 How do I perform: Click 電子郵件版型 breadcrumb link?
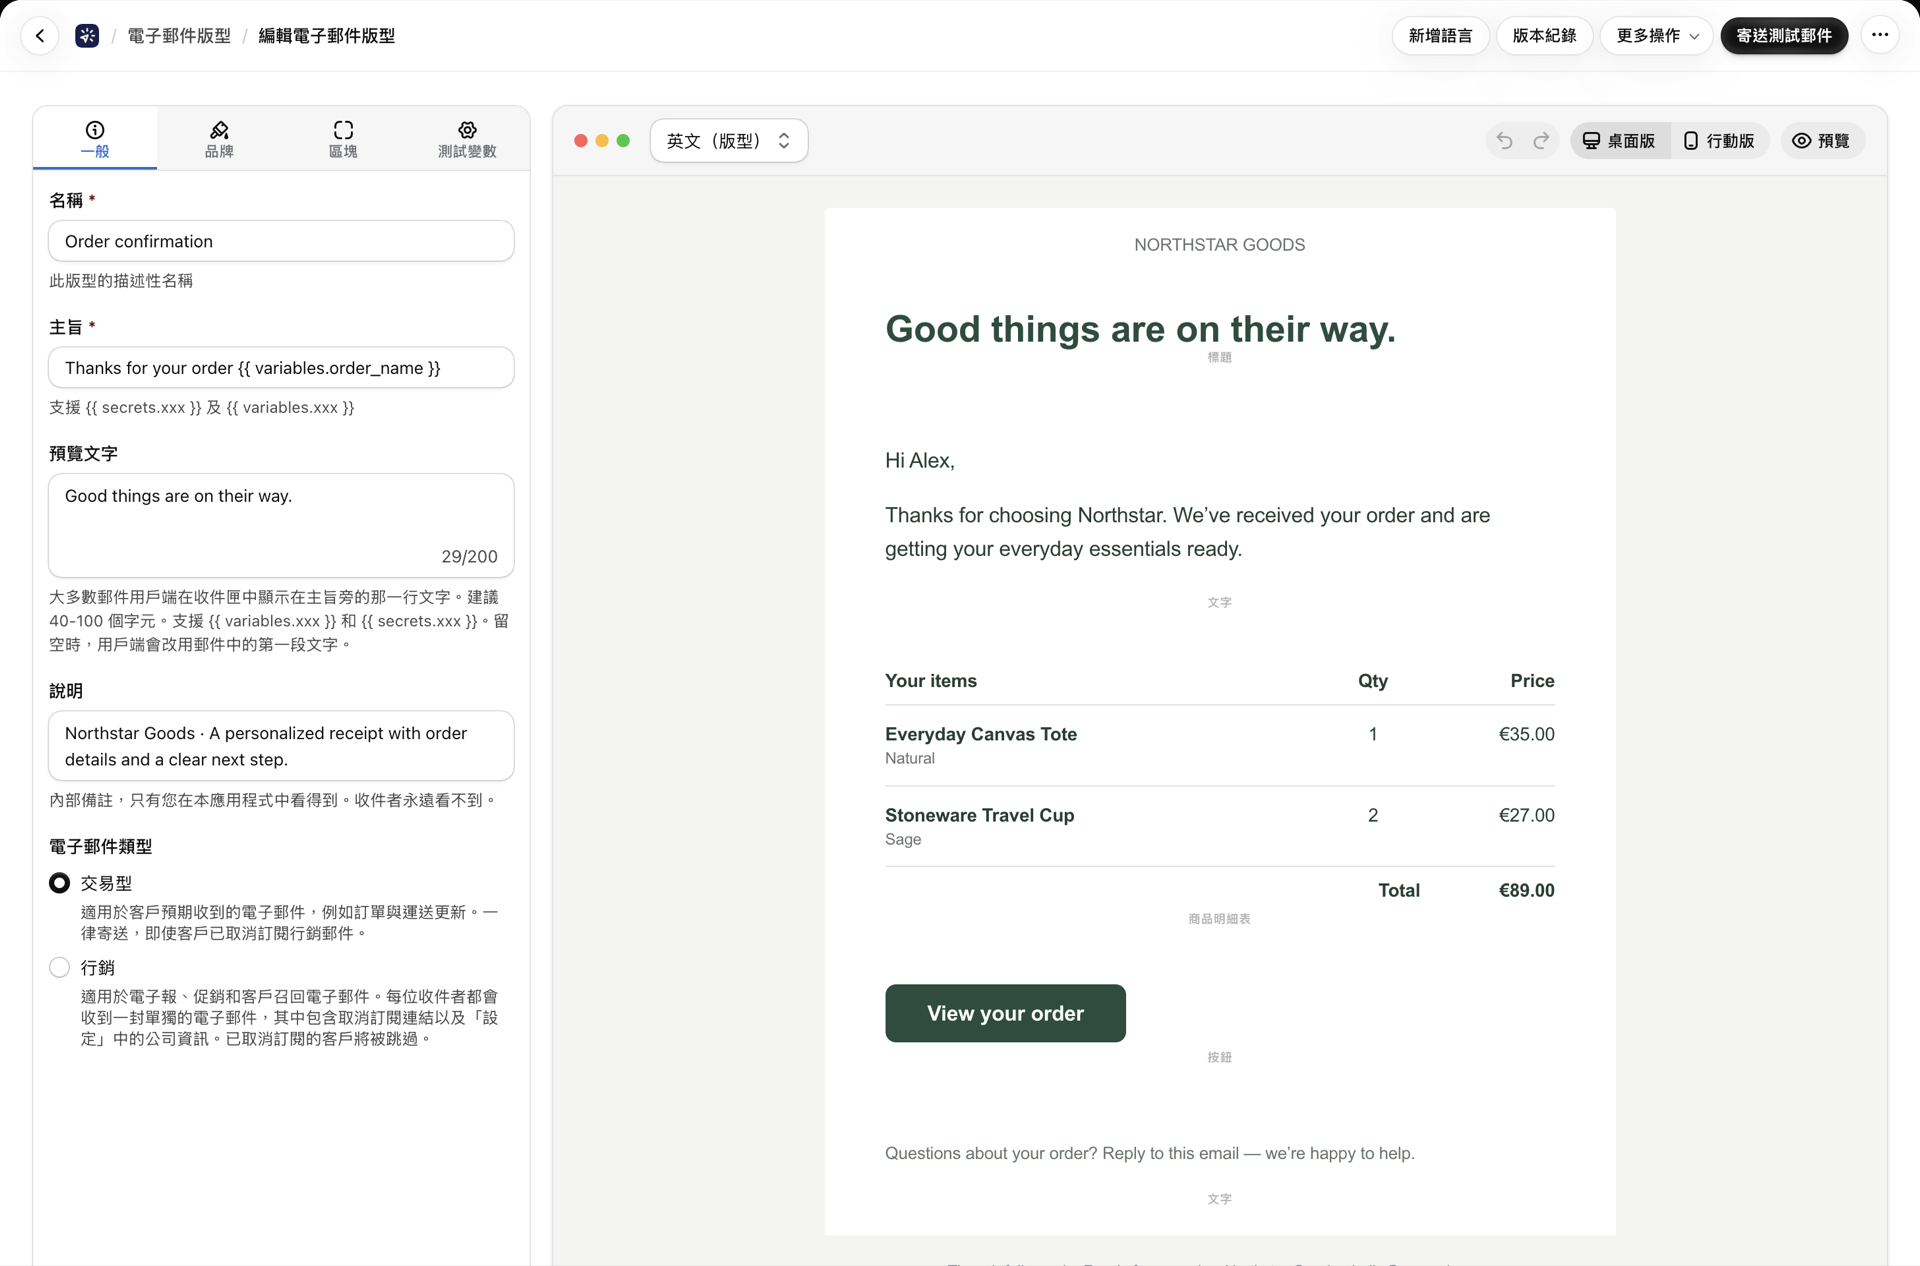[179, 36]
